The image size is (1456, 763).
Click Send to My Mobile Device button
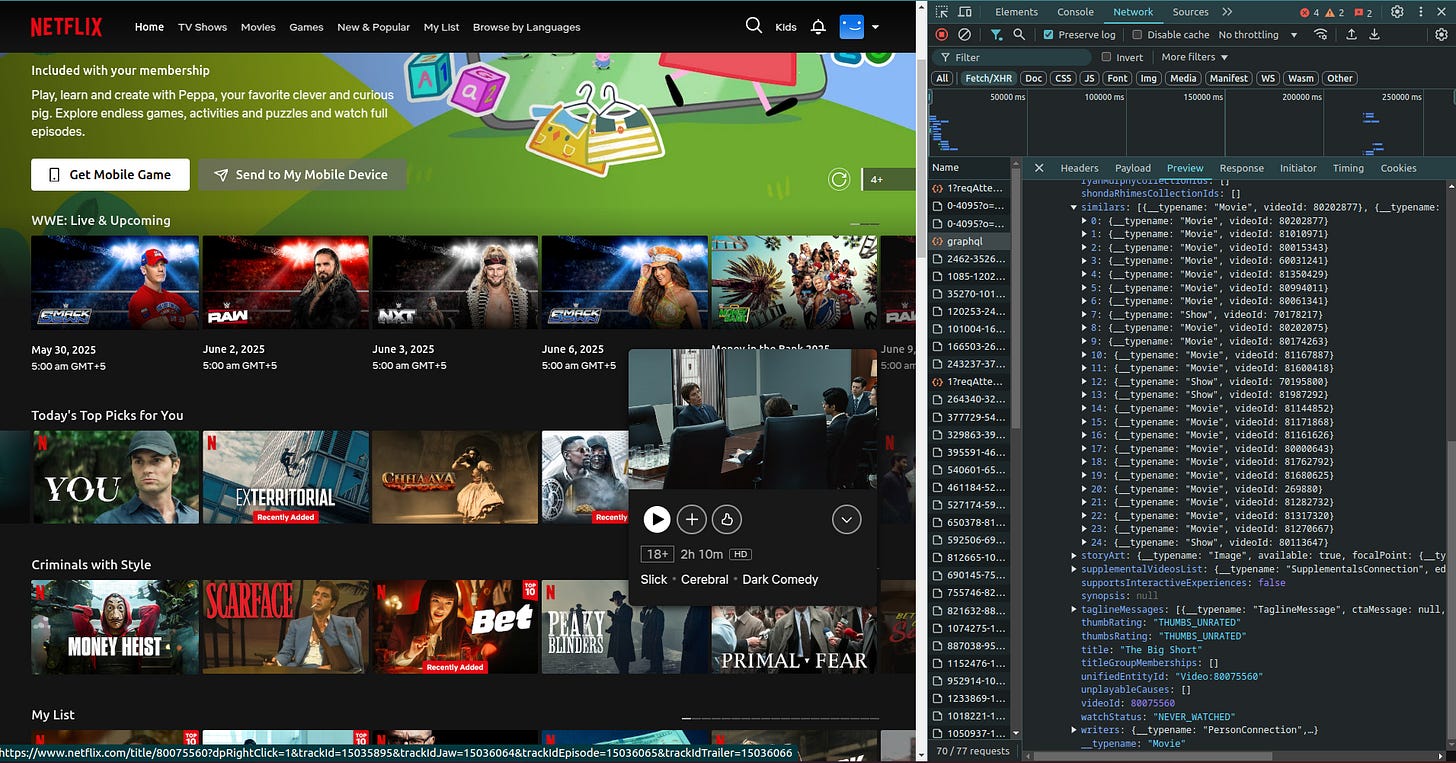(302, 174)
